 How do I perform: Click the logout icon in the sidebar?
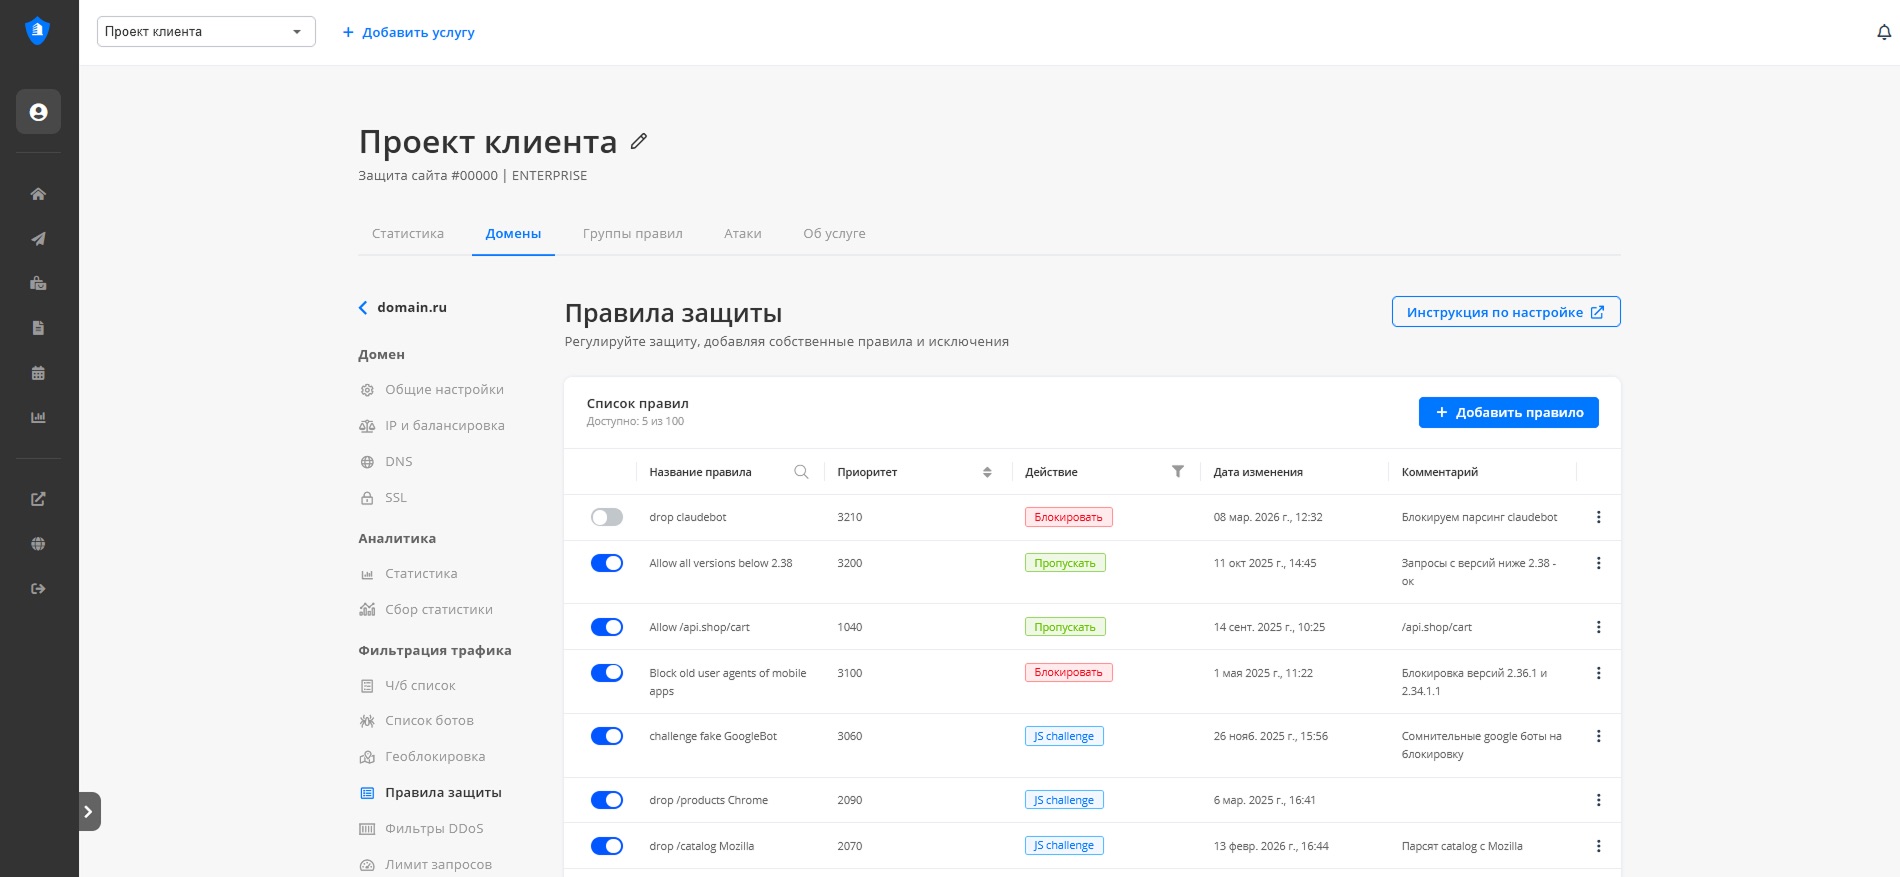[x=38, y=589]
